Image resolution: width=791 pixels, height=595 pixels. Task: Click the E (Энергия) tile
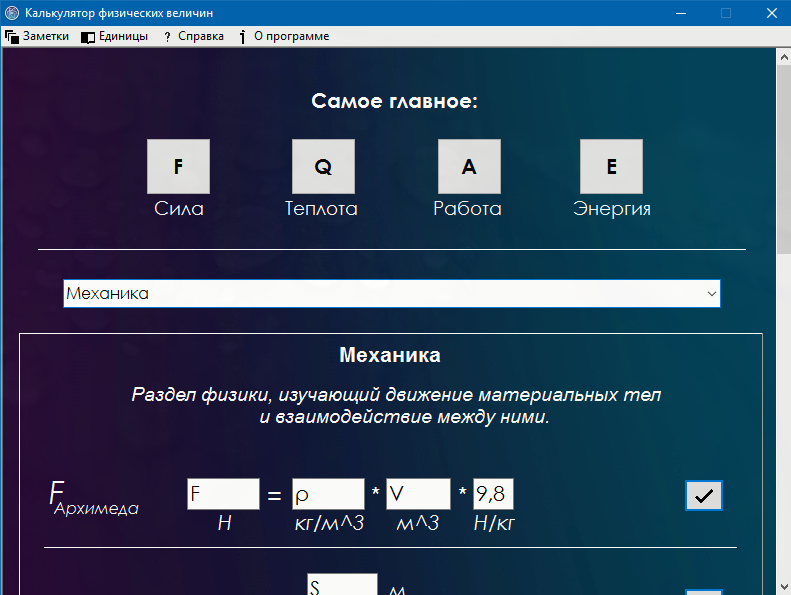click(611, 167)
